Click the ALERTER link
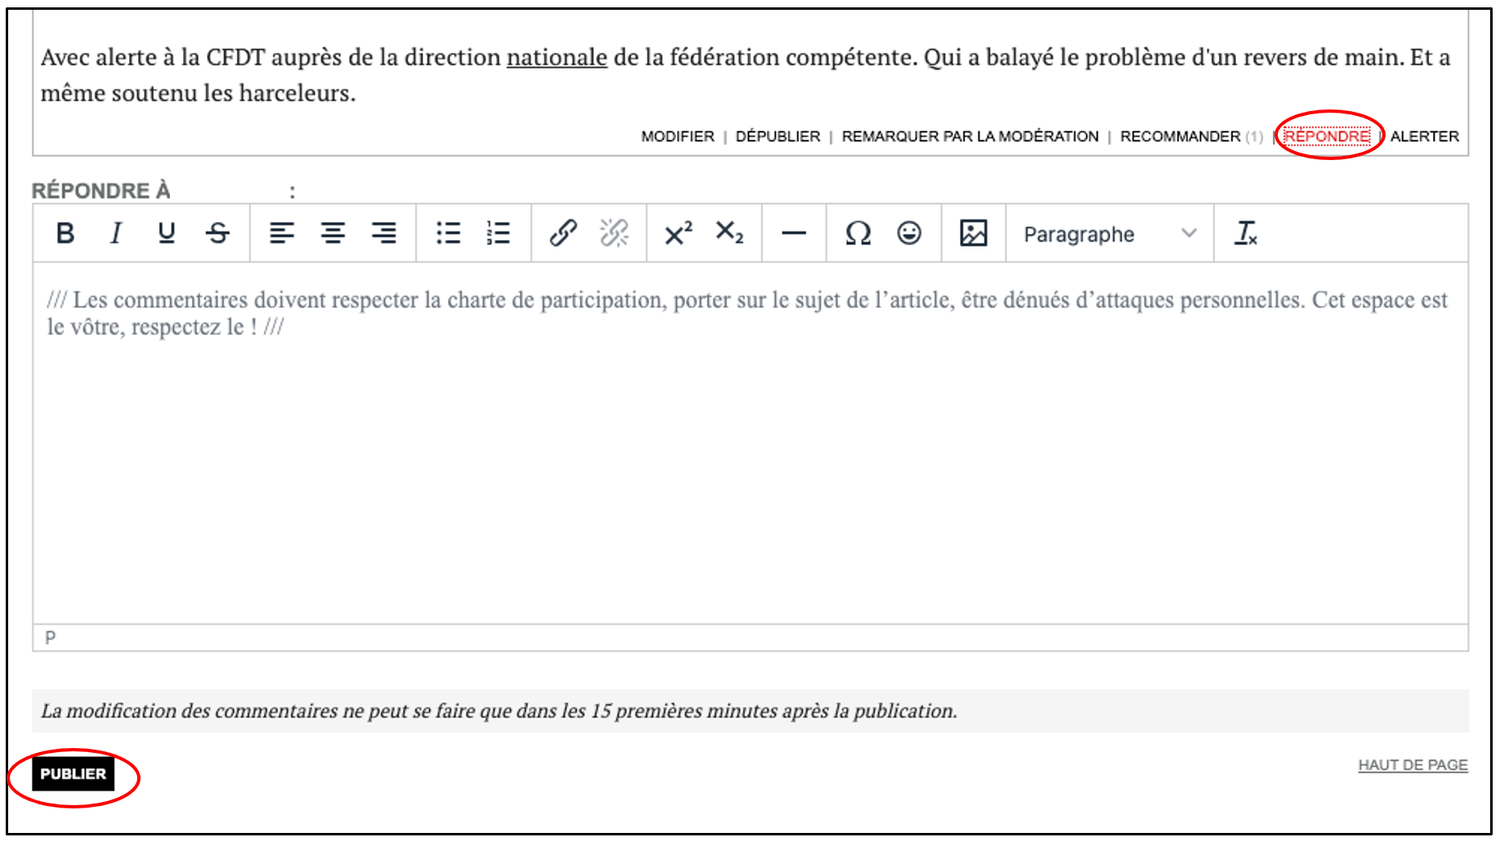The image size is (1500, 846). pos(1425,136)
